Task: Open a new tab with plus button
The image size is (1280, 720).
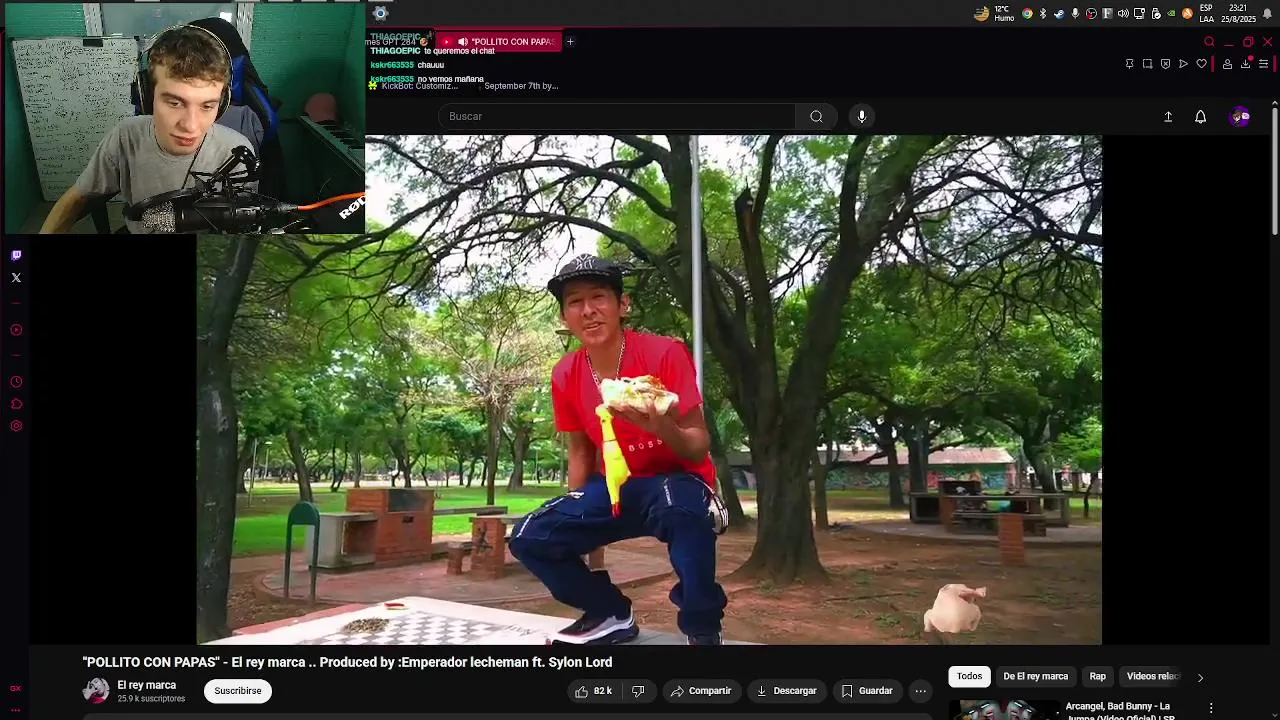Action: click(x=570, y=42)
